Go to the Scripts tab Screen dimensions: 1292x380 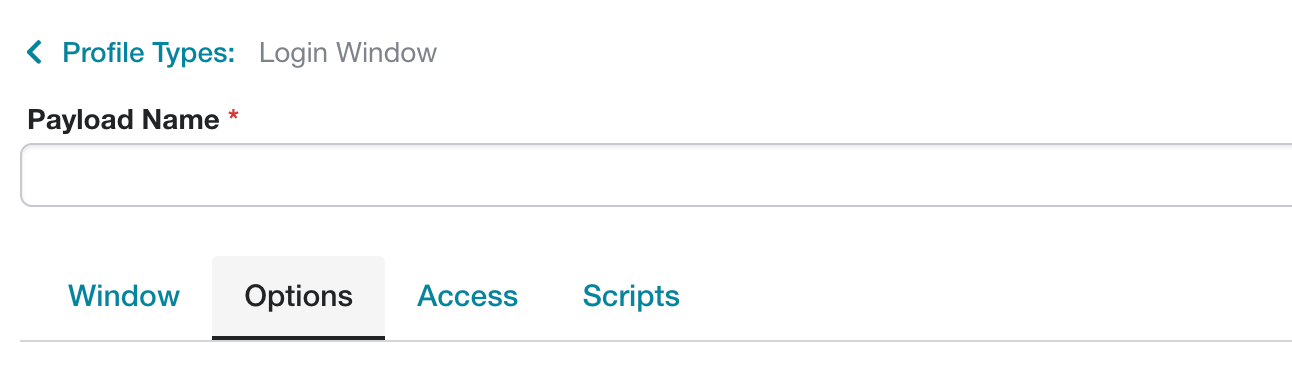tap(631, 296)
